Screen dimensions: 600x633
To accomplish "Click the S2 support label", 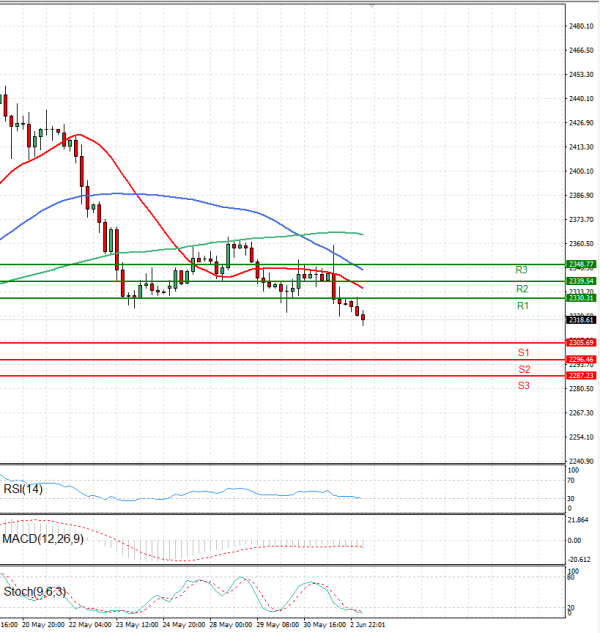I will [x=524, y=369].
